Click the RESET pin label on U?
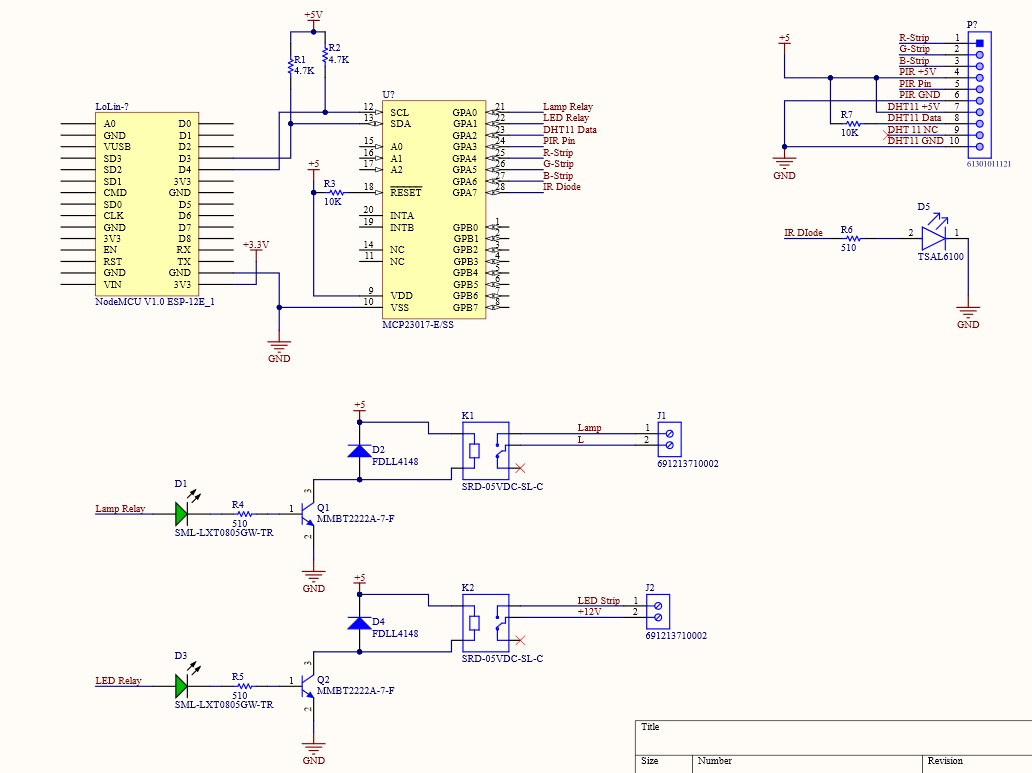The image size is (1032, 773). [x=405, y=192]
